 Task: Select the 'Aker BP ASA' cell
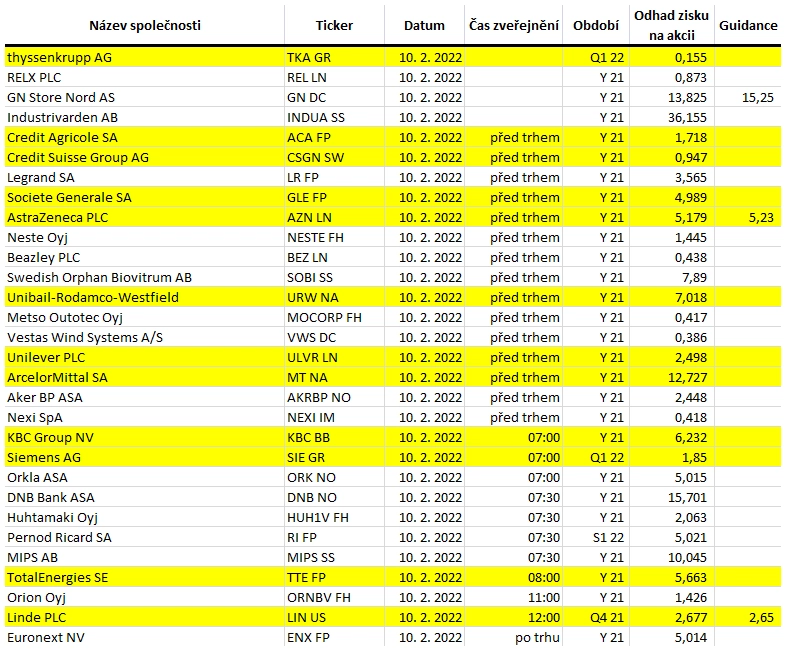(145, 398)
